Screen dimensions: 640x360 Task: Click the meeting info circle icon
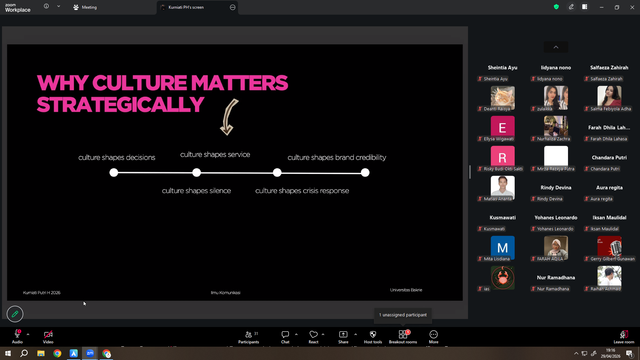click(x=46, y=7)
